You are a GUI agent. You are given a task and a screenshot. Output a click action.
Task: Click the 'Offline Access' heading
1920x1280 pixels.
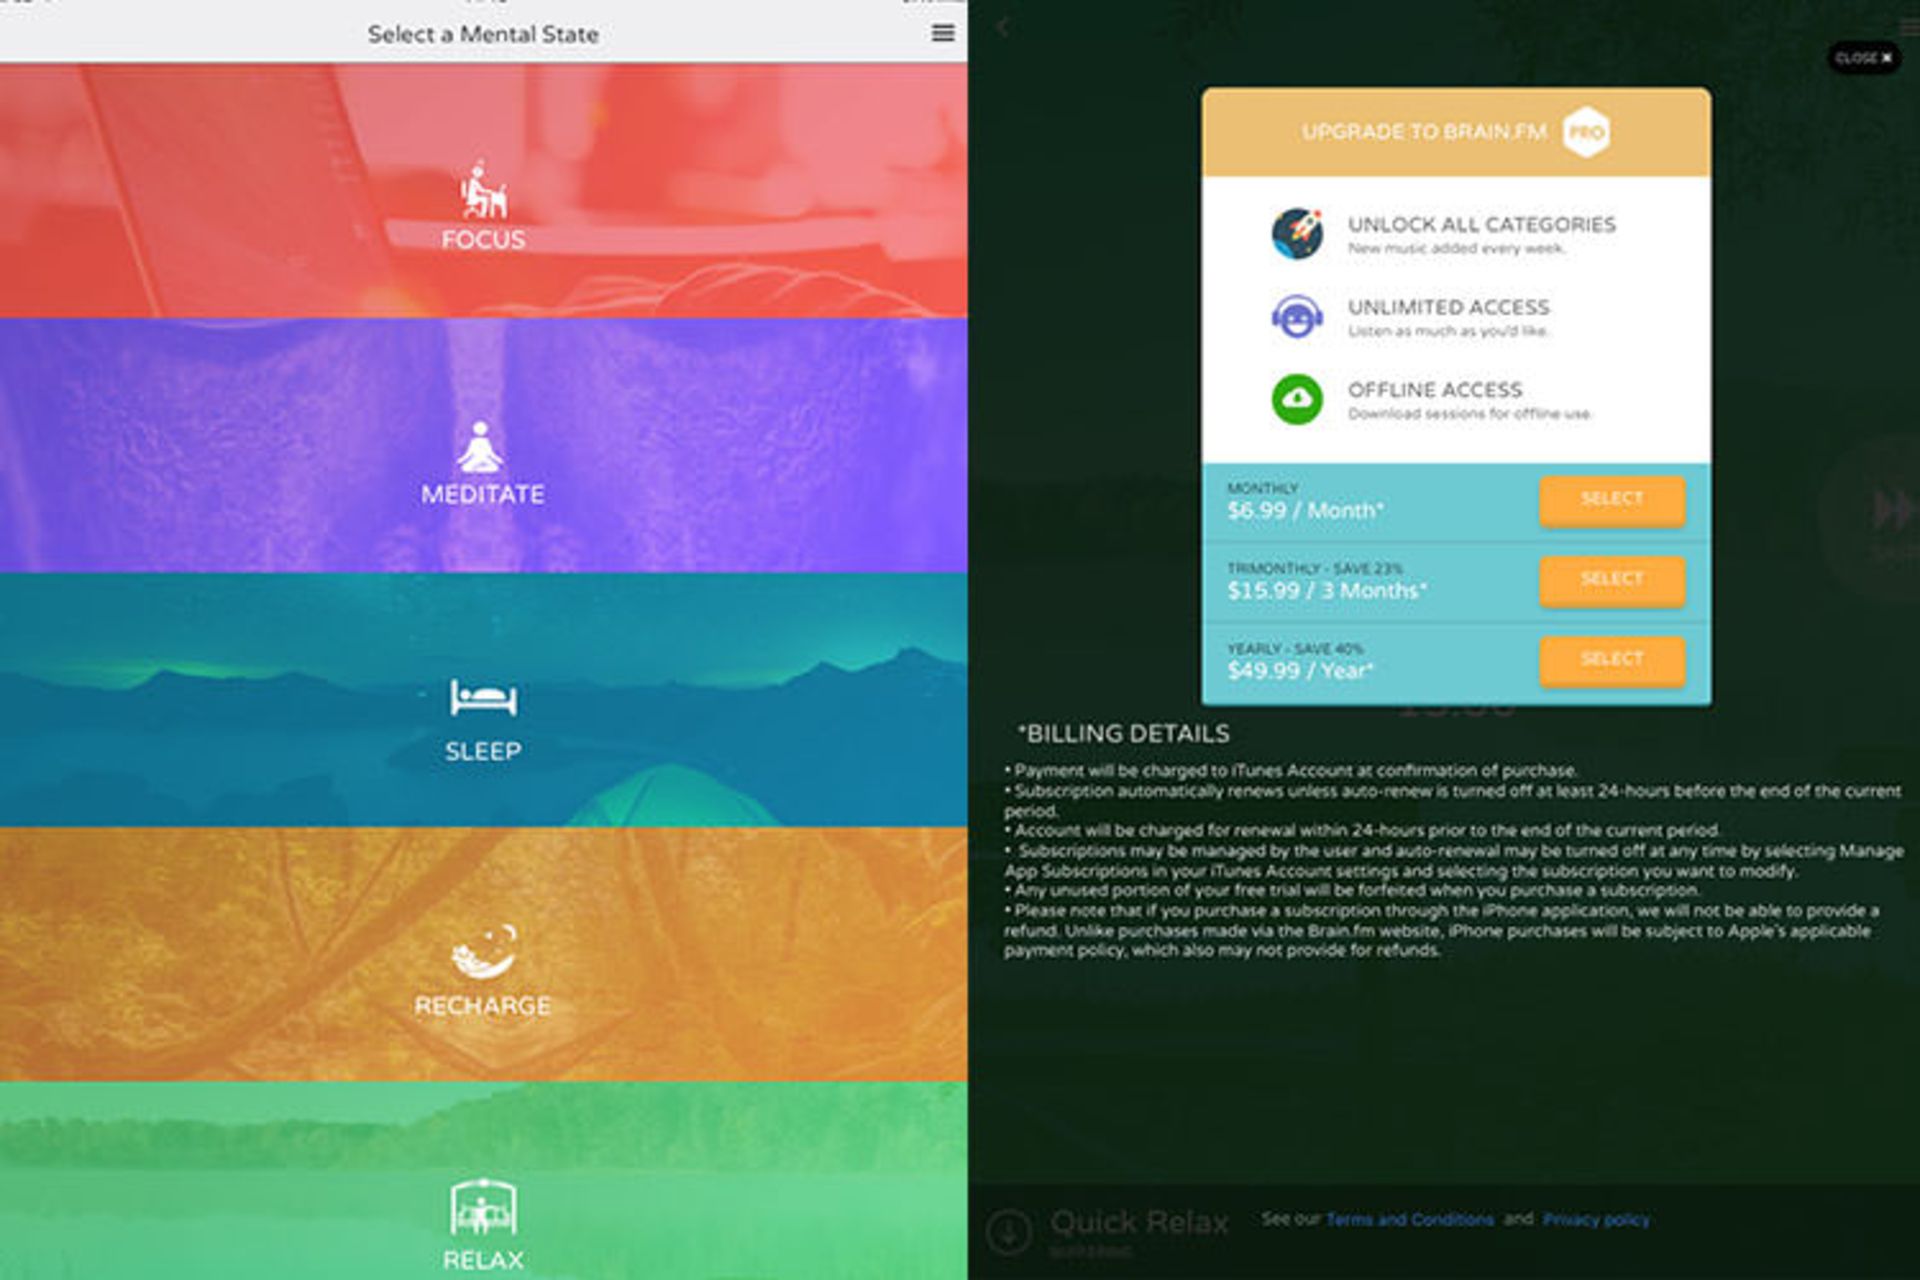1434,390
